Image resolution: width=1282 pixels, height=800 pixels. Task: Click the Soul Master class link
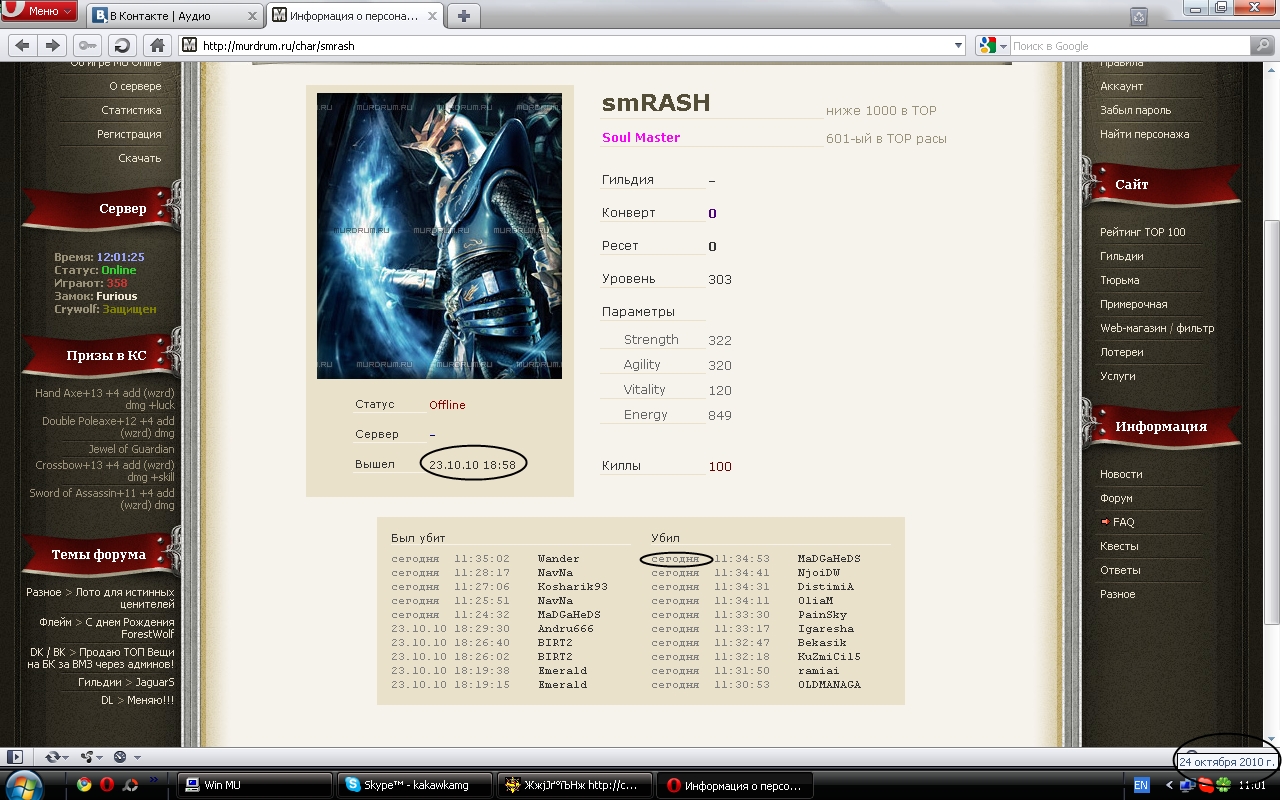point(641,137)
